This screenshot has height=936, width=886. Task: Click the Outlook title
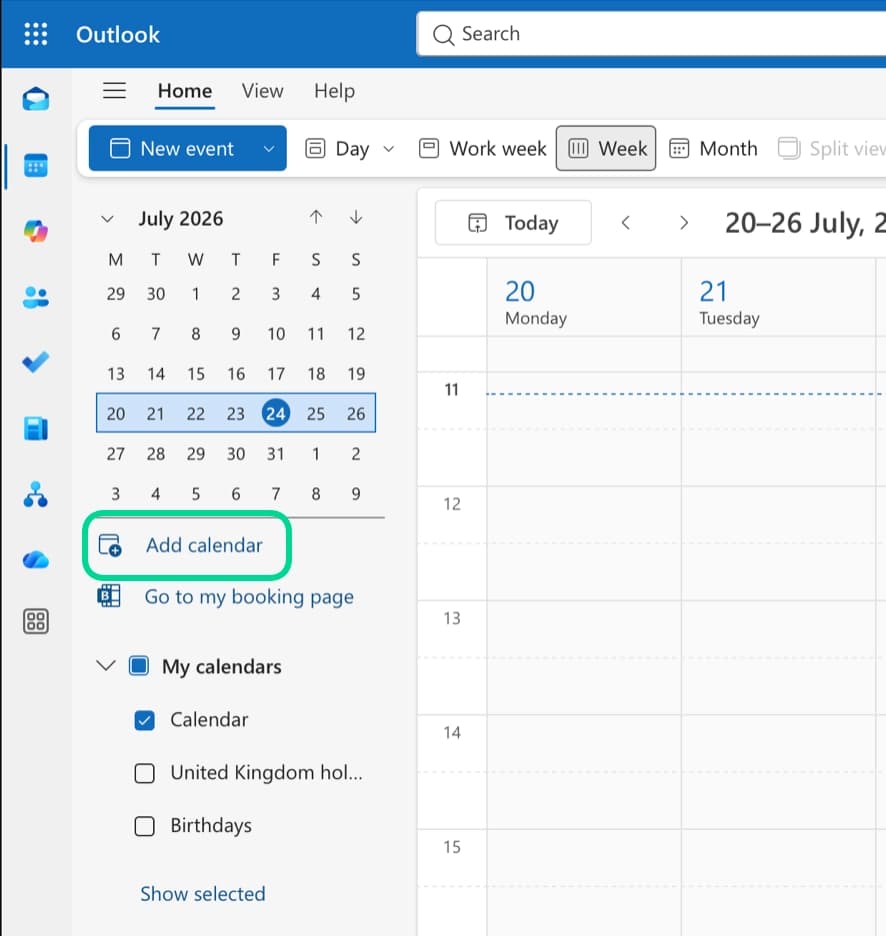pyautogui.click(x=118, y=35)
